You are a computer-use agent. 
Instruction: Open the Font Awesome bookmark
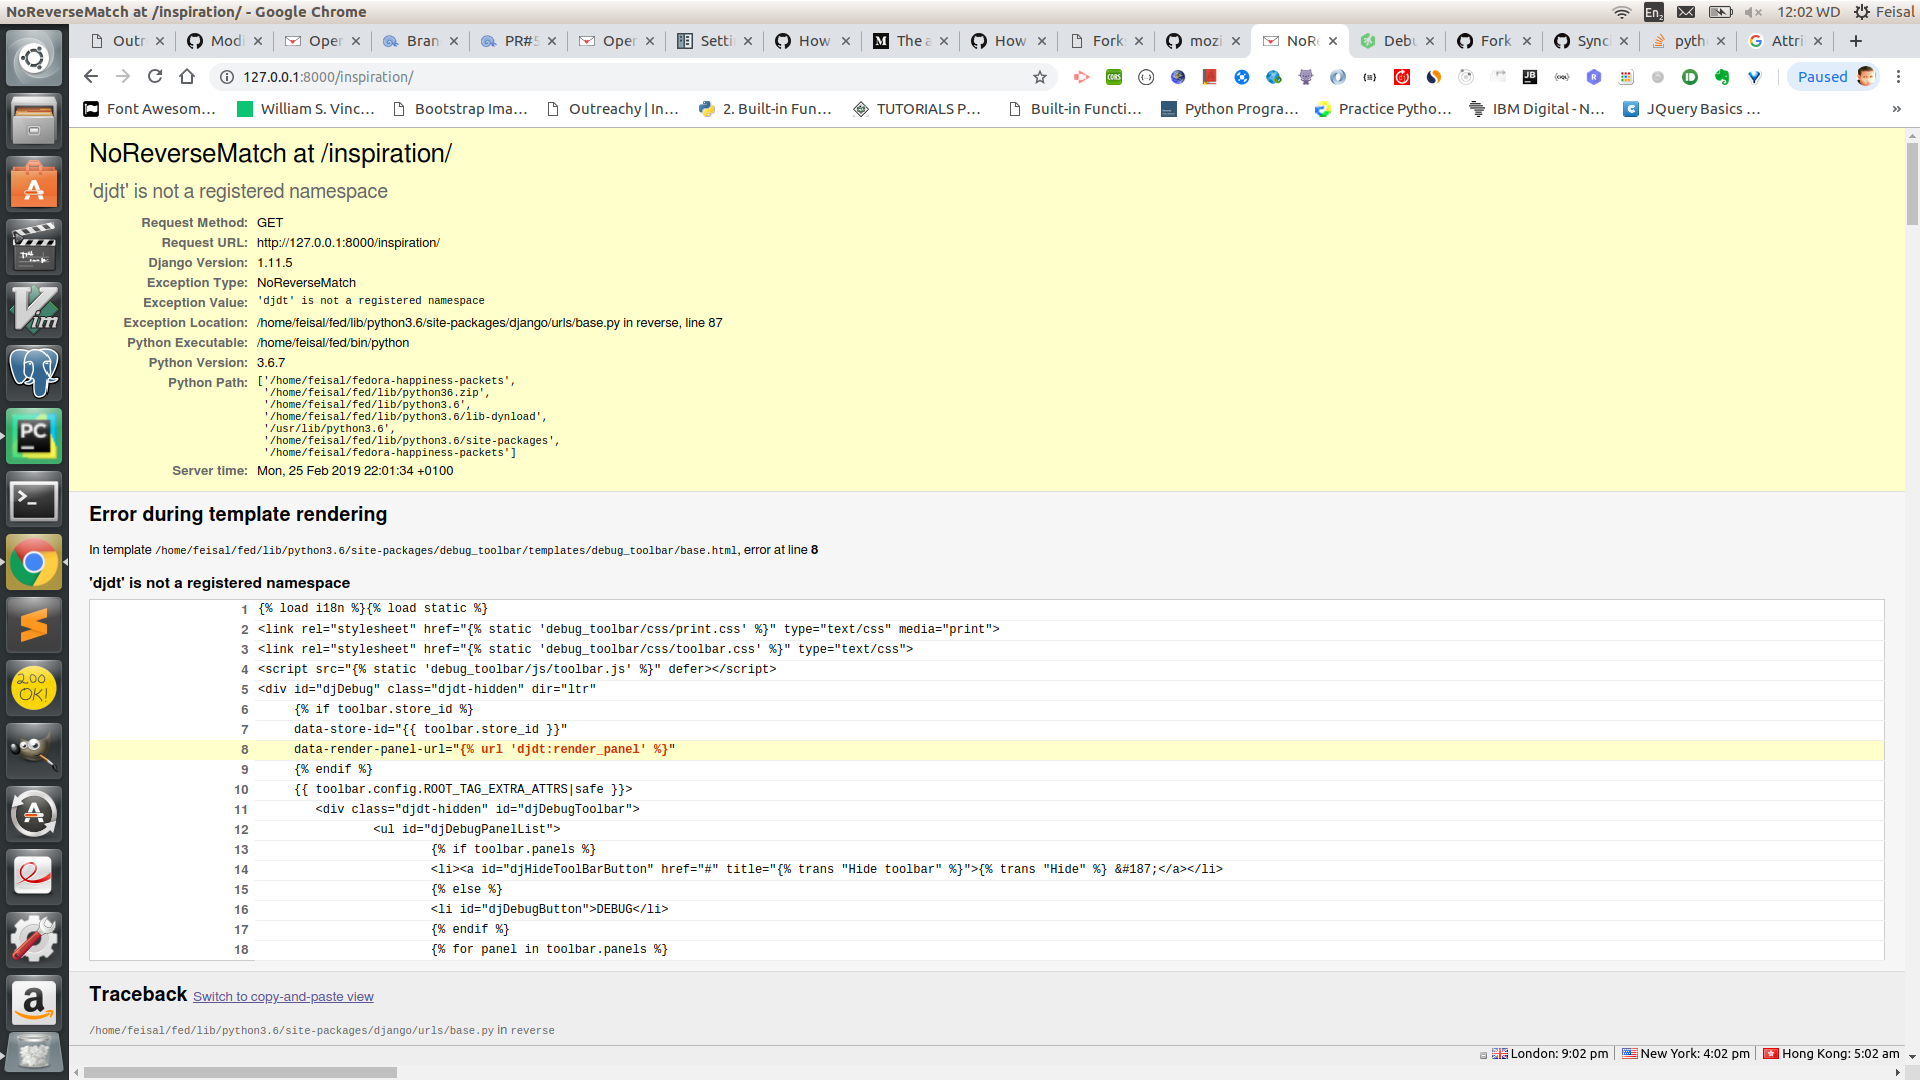click(x=150, y=109)
